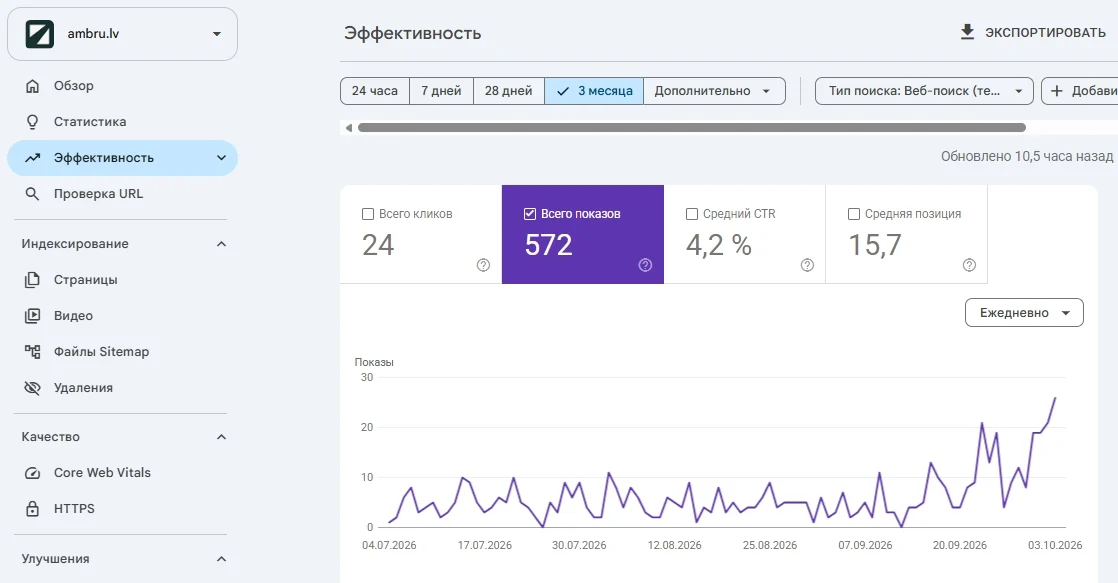1118x583 pixels.
Task: Click the 04.07.2026 axis date label
Action: [x=389, y=545]
